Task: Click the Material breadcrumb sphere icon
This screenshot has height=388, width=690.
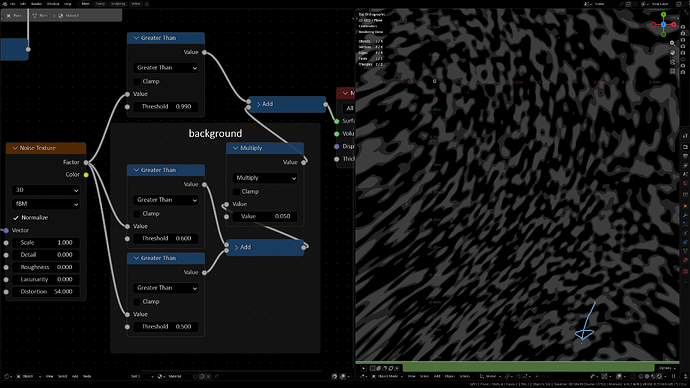Action: click(x=61, y=15)
